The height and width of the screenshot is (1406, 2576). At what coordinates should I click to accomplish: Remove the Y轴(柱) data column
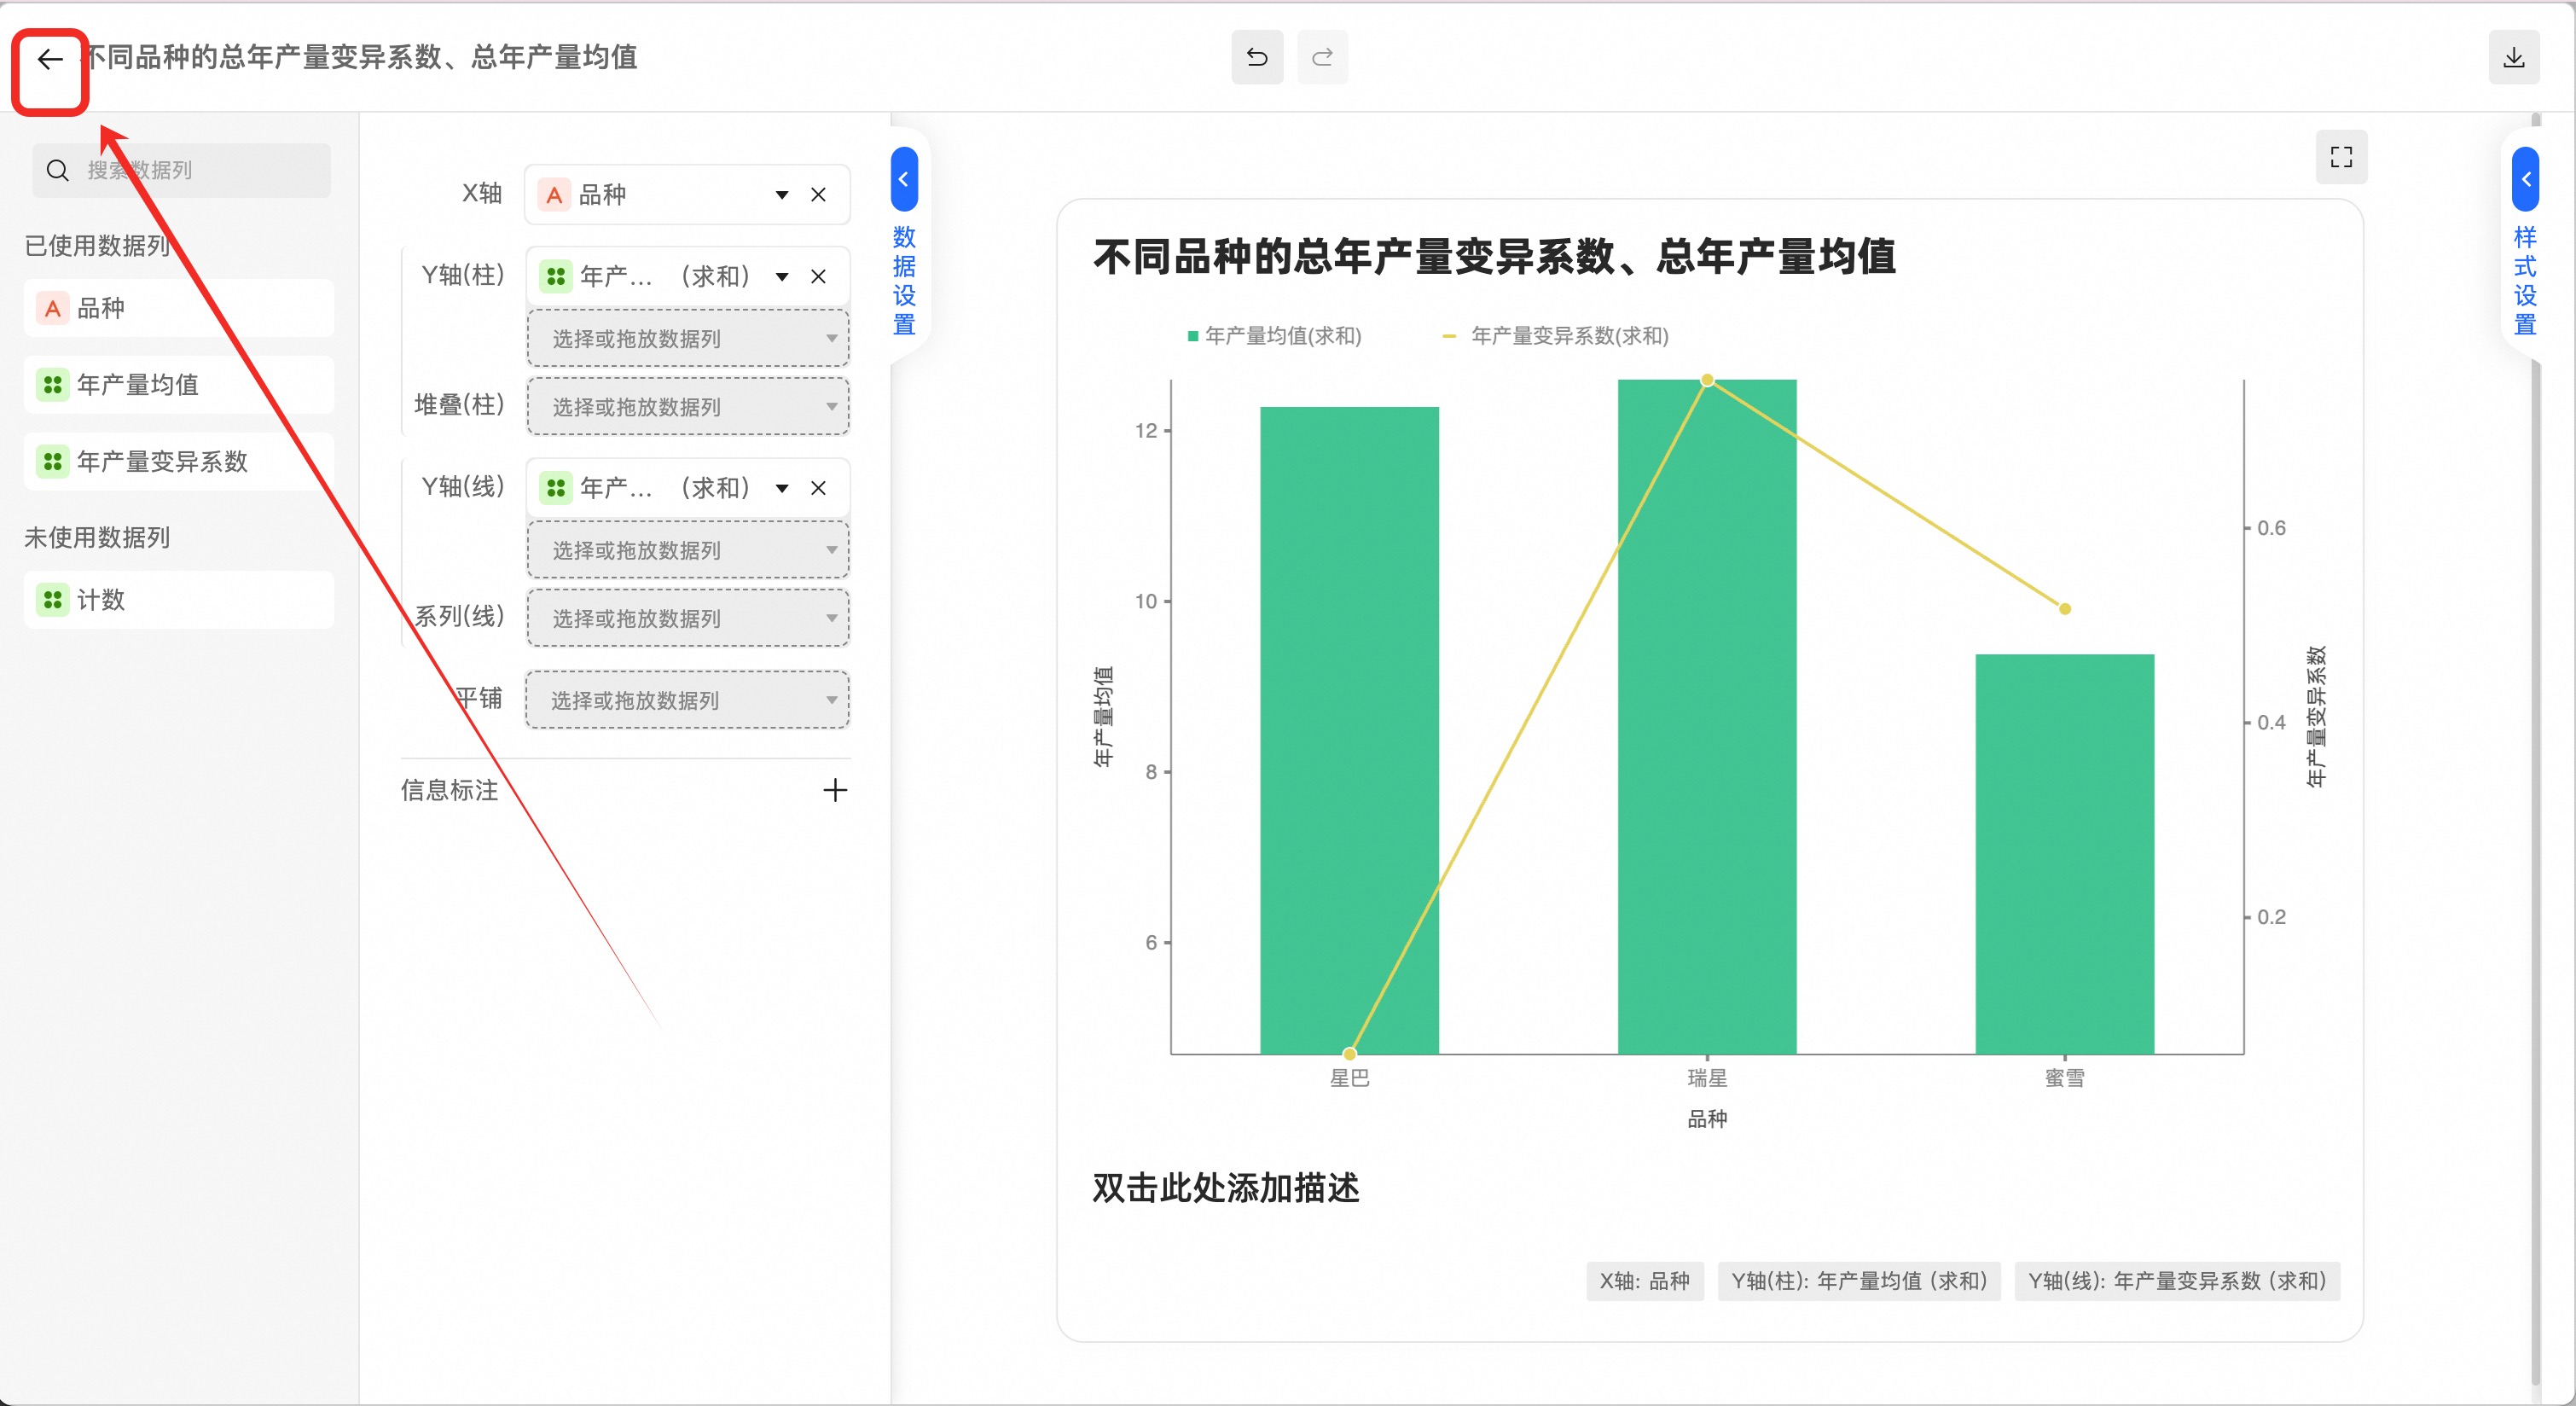tap(818, 277)
